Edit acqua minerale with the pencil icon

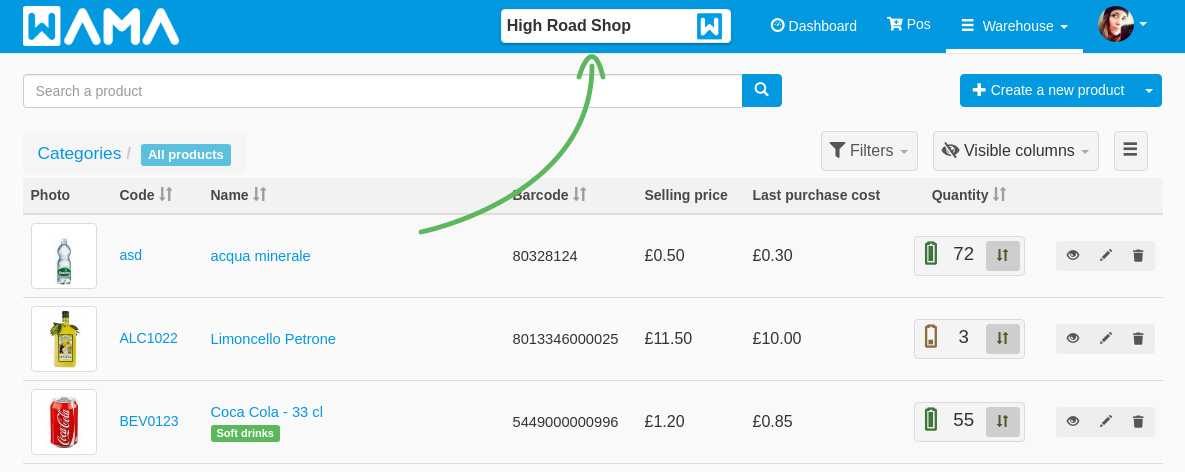(x=1106, y=256)
